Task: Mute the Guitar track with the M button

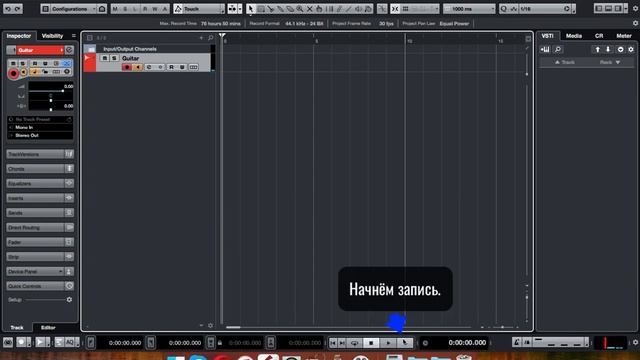Action: tap(104, 58)
